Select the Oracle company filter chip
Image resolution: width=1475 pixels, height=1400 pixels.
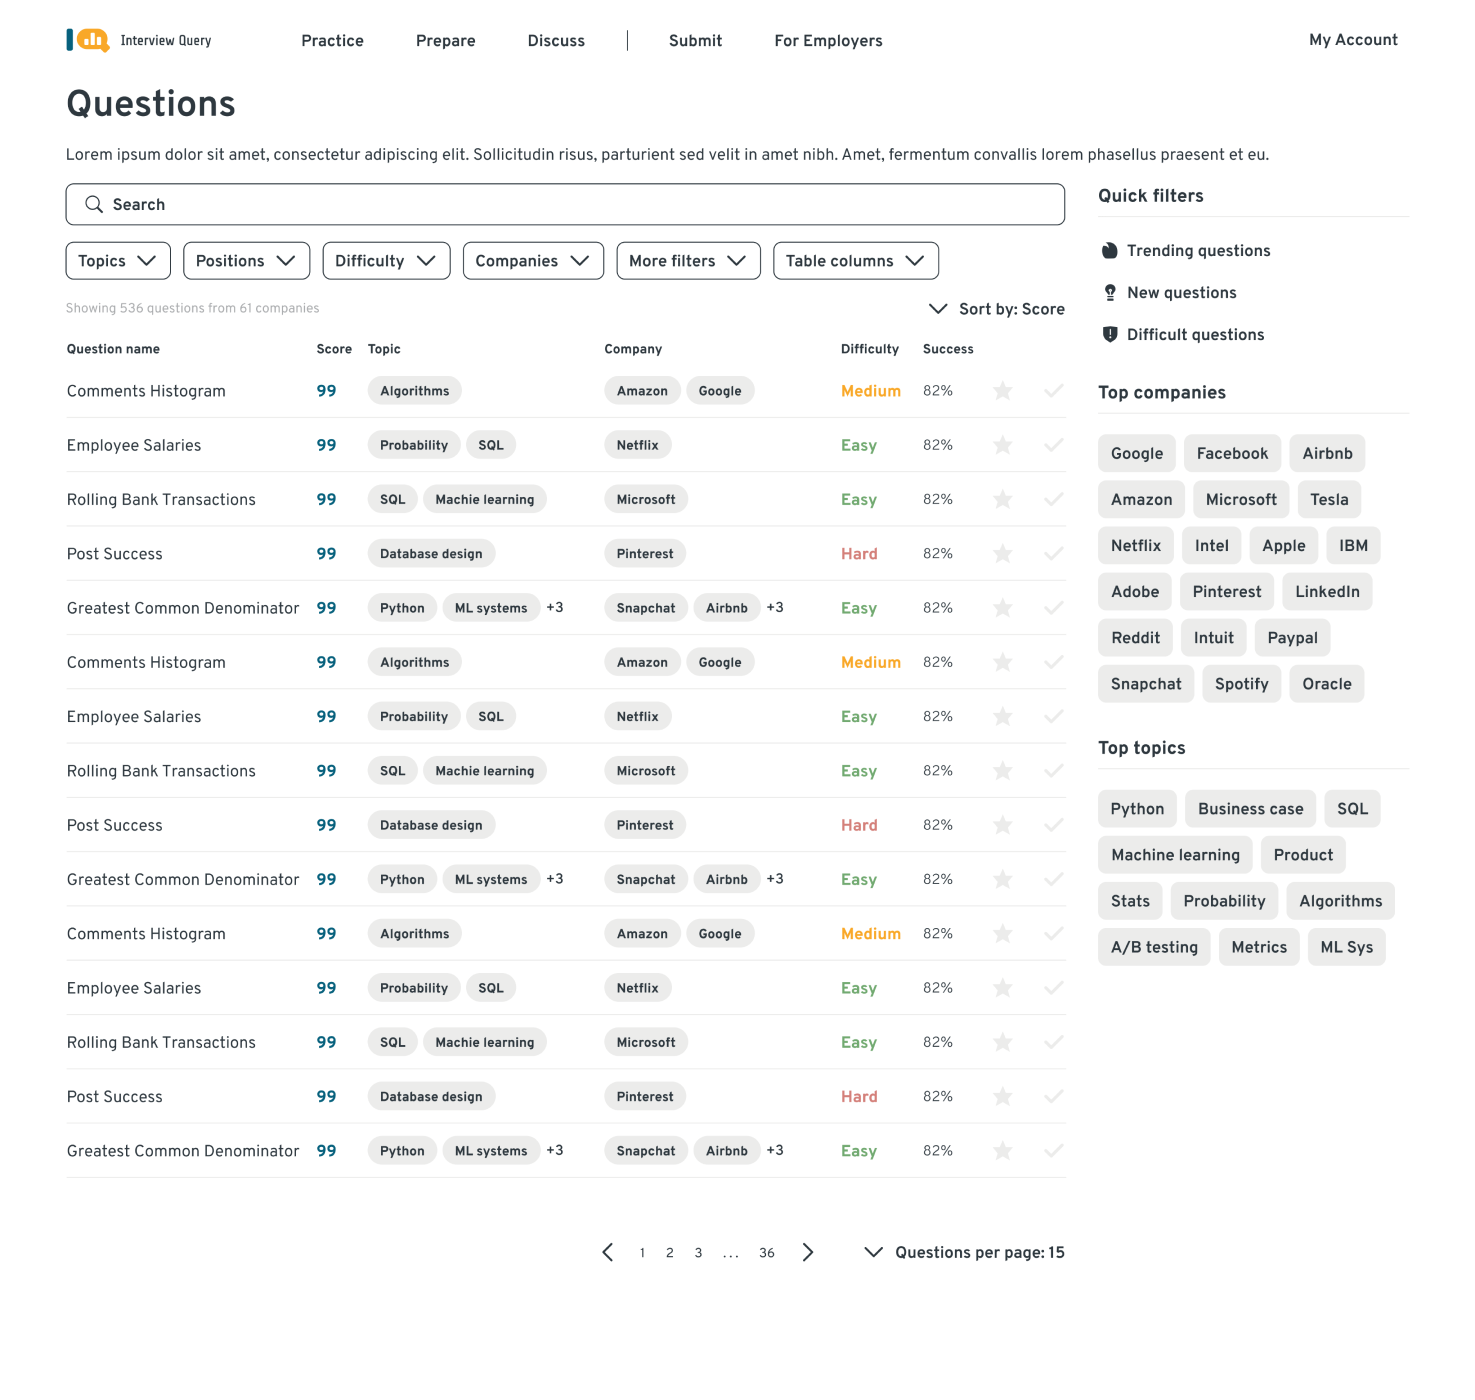pos(1326,684)
